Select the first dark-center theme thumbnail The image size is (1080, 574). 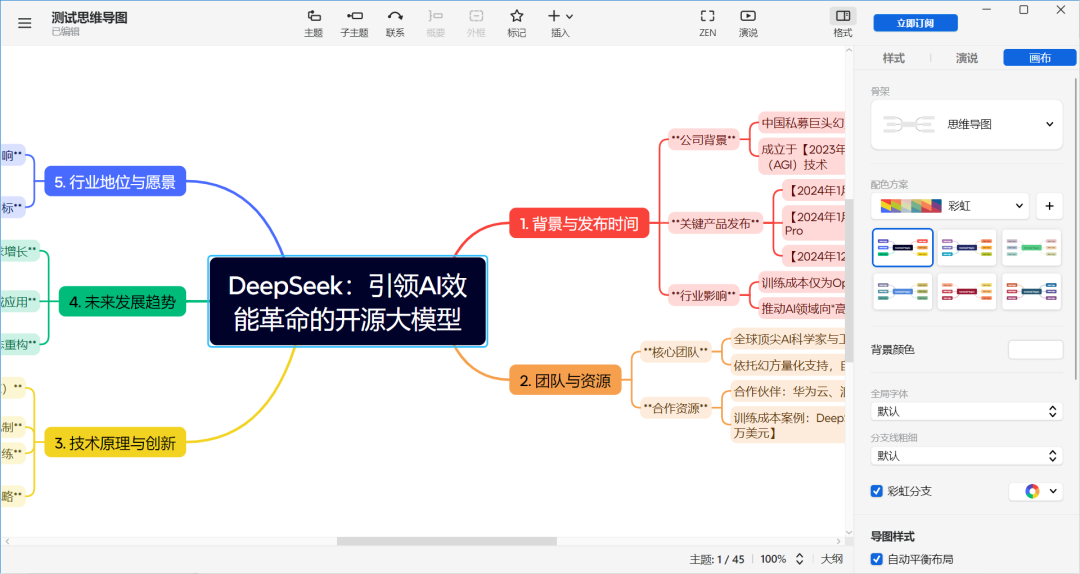point(902,247)
